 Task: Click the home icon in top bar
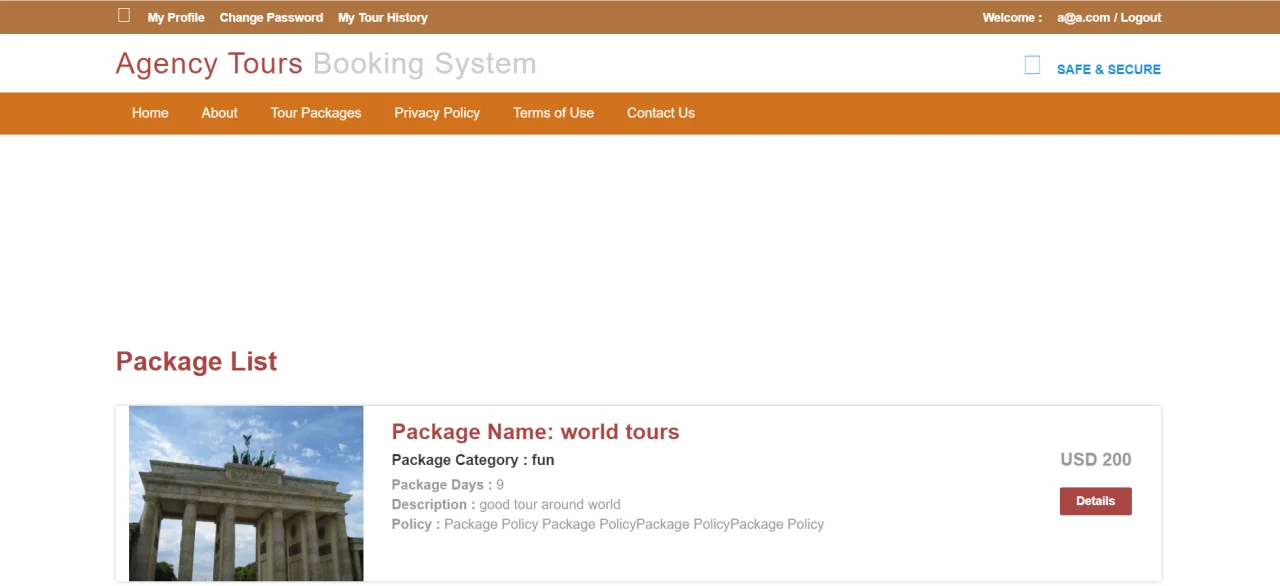(x=124, y=15)
